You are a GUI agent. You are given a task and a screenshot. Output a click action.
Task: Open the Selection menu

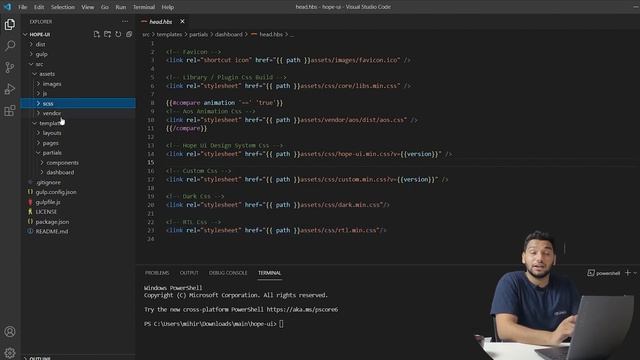pos(62,7)
